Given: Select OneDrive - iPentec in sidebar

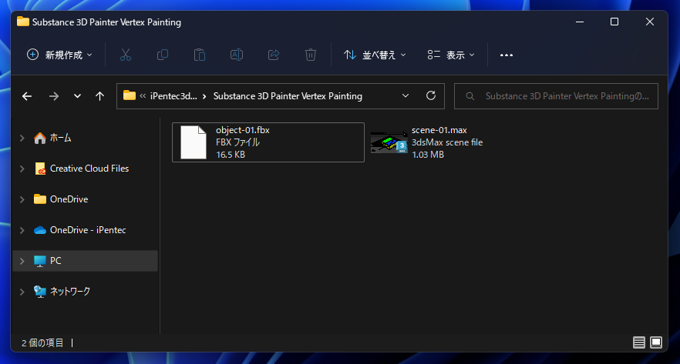Looking at the screenshot, I should click(x=85, y=230).
